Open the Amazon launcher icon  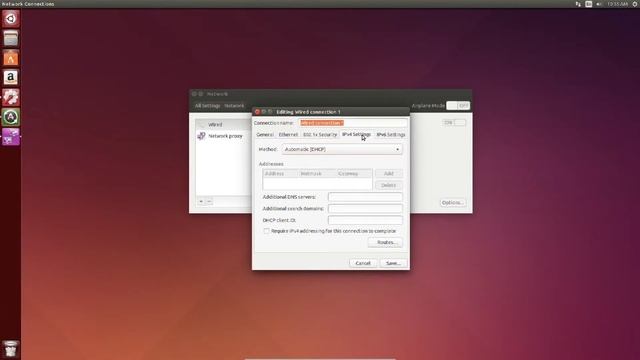pos(11,78)
